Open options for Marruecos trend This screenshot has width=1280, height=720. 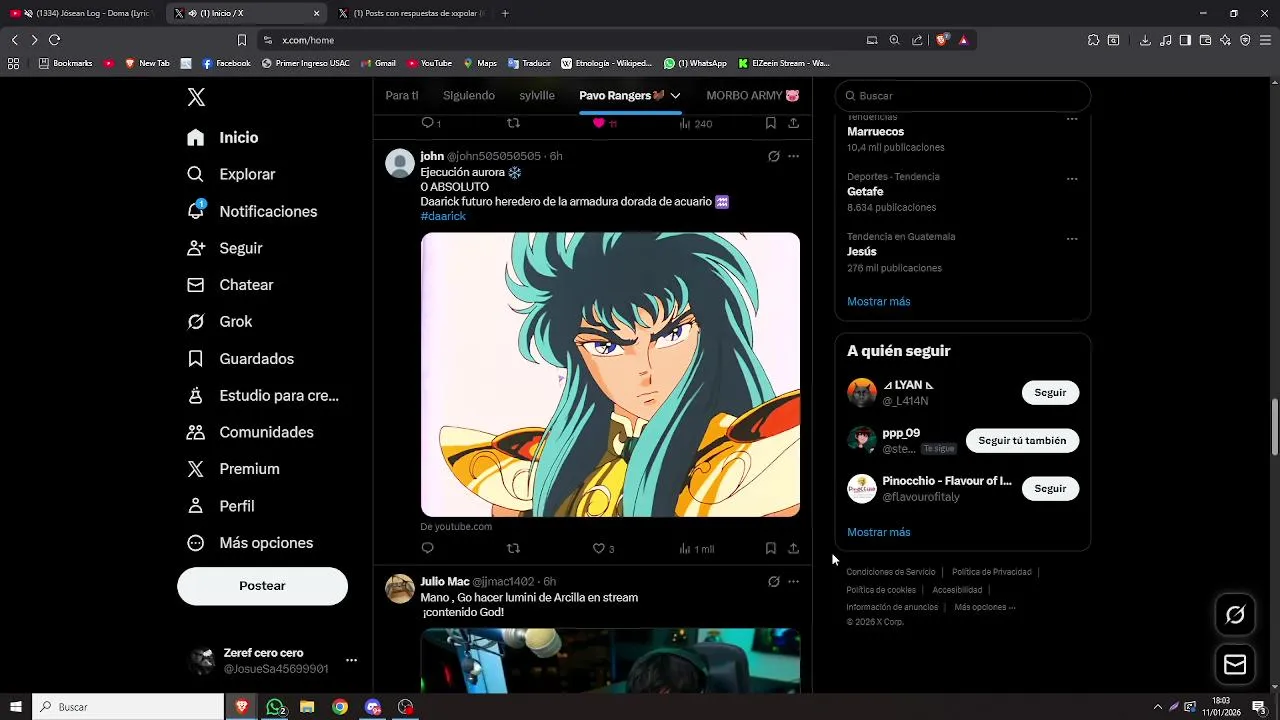(x=1071, y=119)
